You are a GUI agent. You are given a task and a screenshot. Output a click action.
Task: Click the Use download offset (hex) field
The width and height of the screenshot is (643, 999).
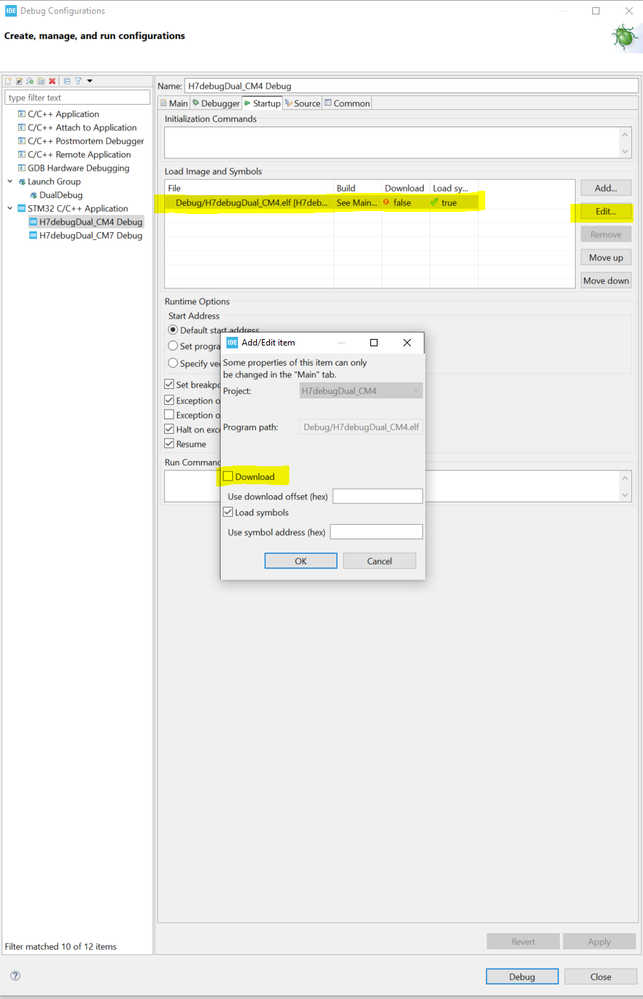point(377,496)
